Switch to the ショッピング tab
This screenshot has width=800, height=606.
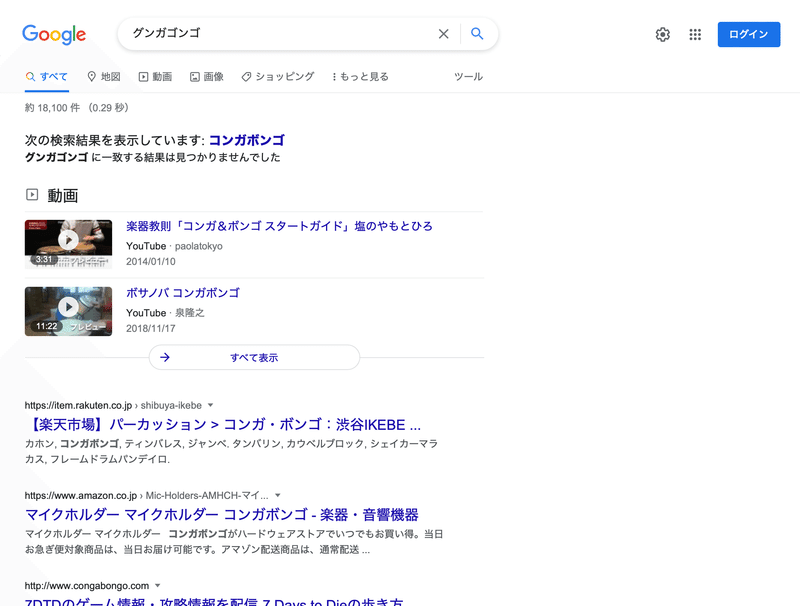pyautogui.click(x=278, y=77)
